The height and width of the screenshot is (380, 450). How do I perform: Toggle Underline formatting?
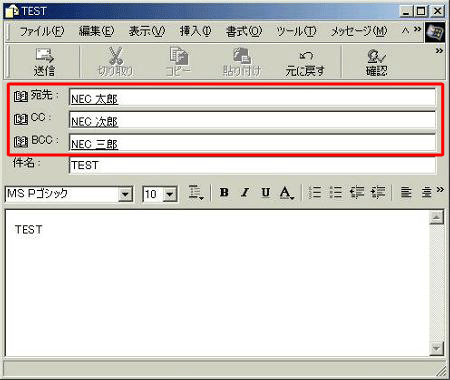pyautogui.click(x=266, y=192)
